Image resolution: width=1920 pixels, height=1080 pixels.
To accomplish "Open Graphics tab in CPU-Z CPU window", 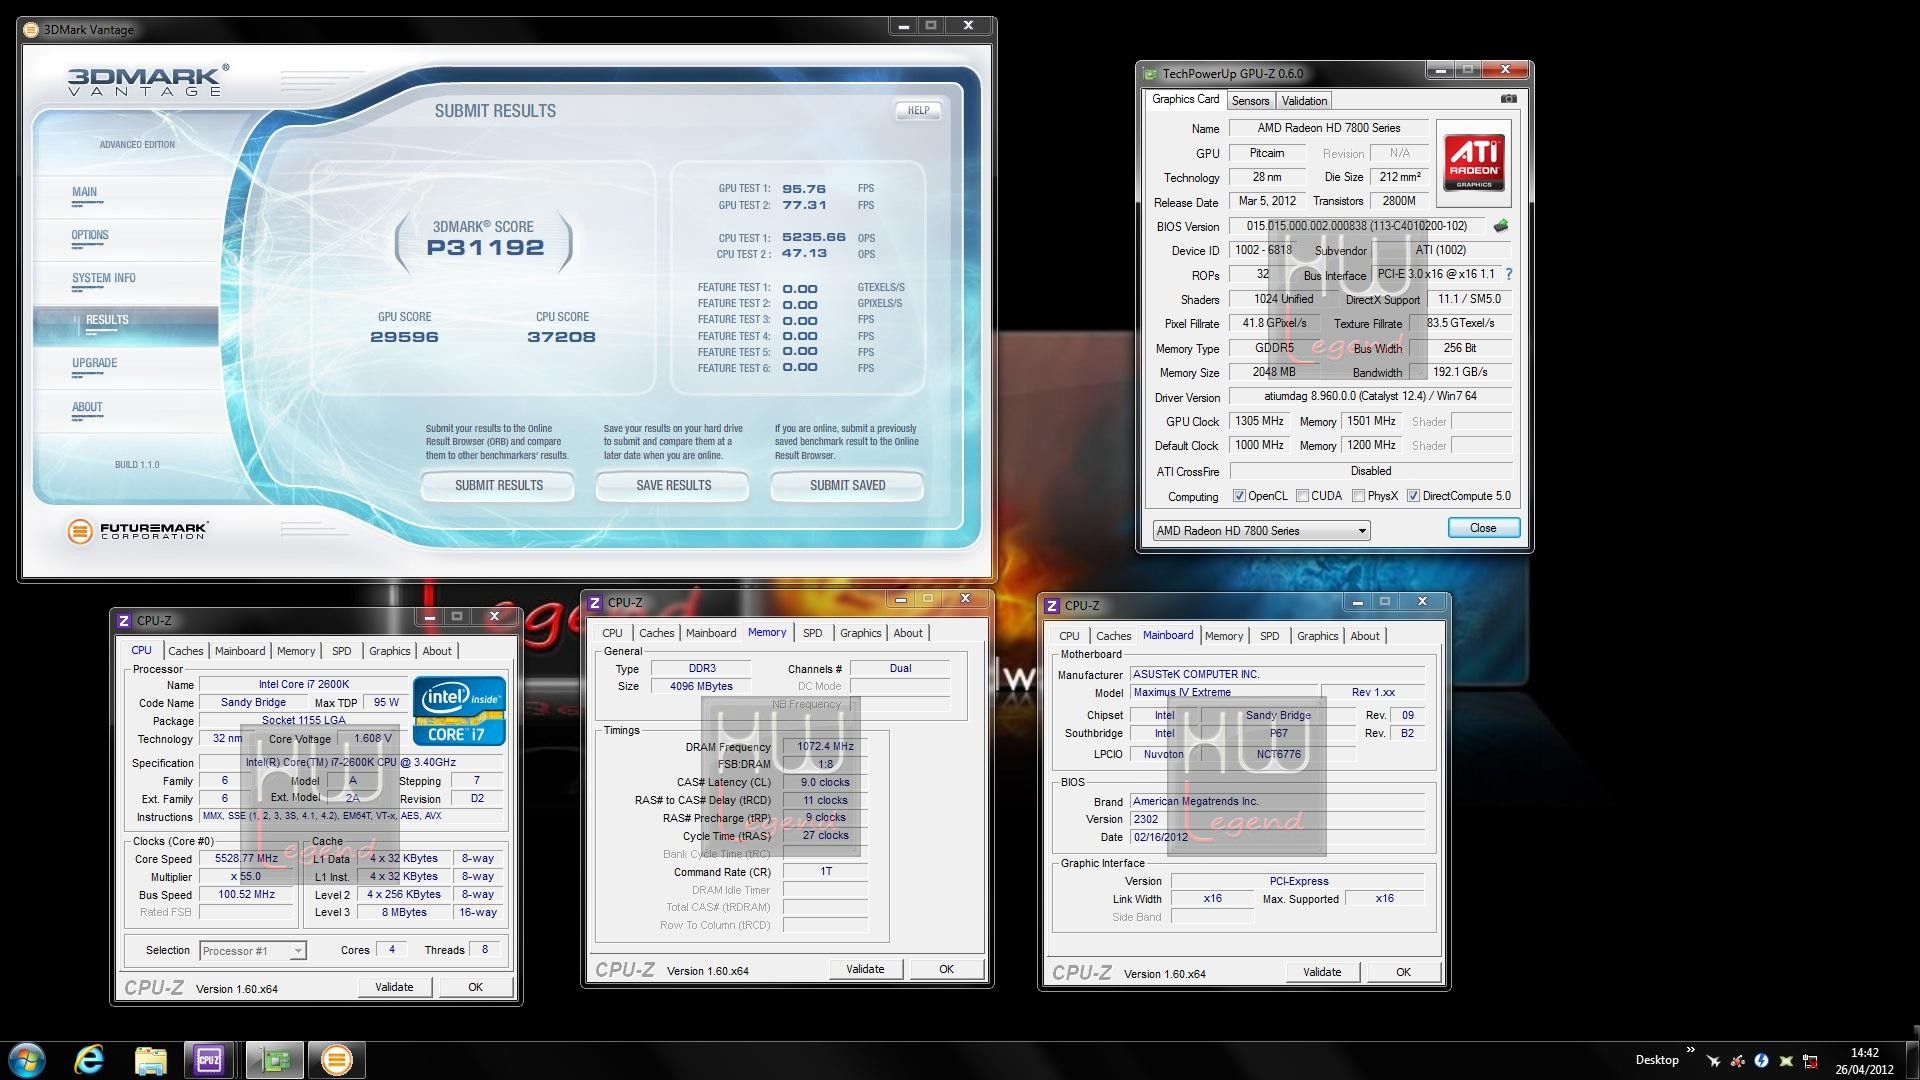I will pyautogui.click(x=389, y=651).
